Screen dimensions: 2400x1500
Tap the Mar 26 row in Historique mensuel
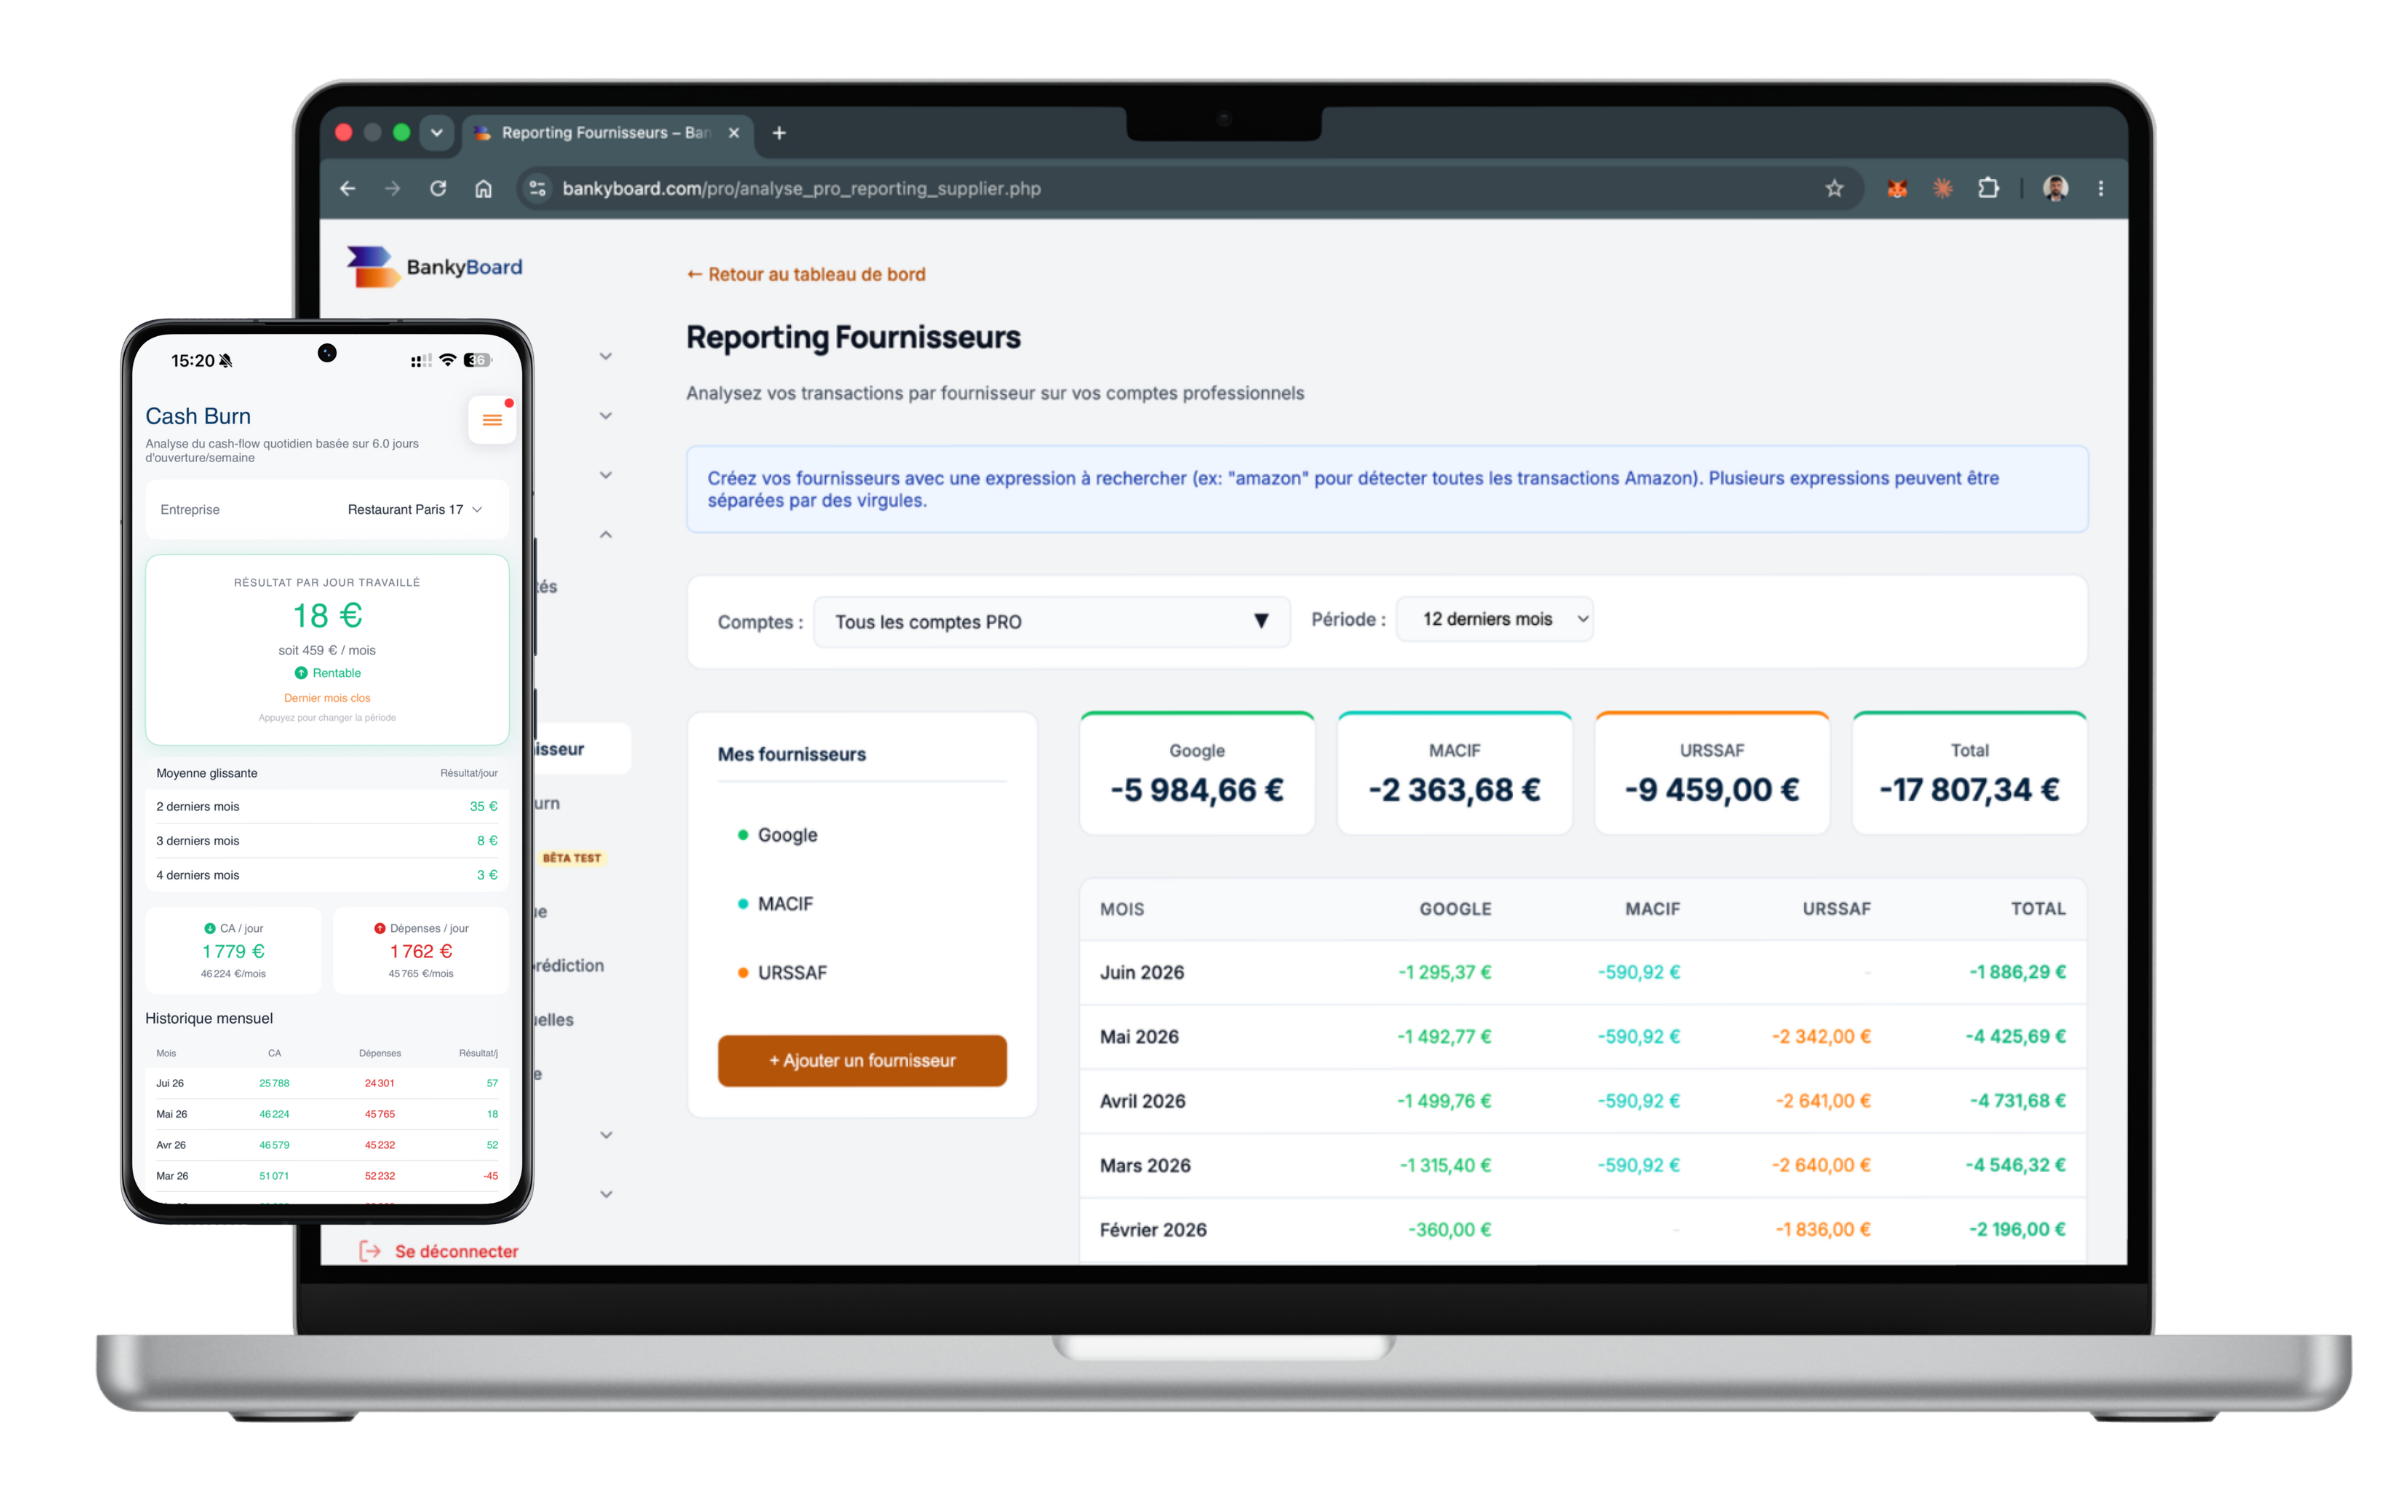[x=327, y=1176]
